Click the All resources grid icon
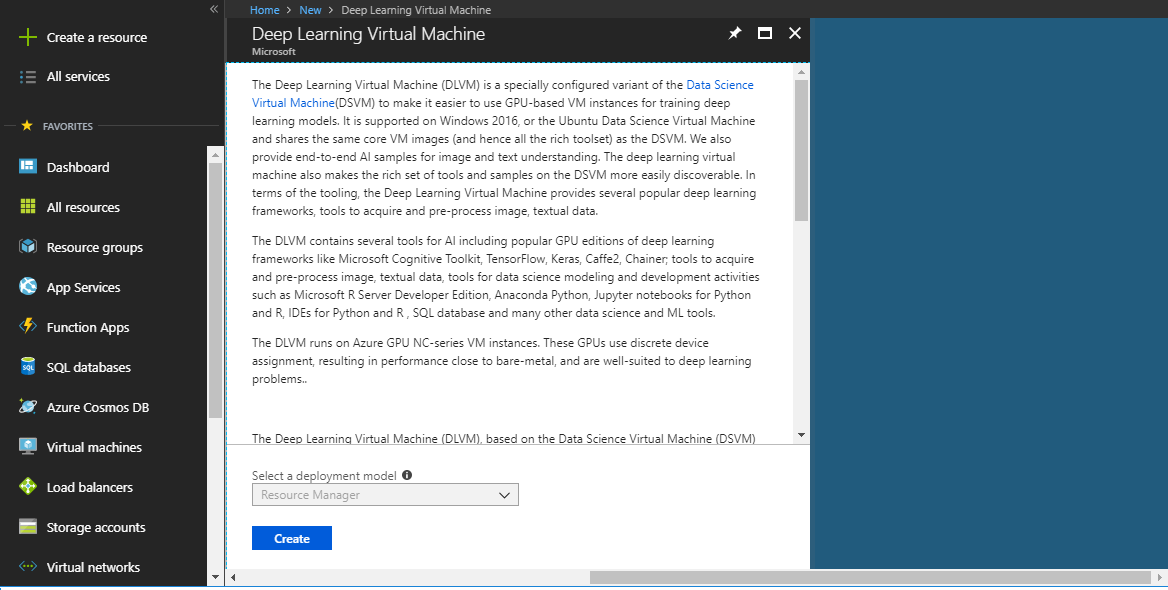 click(x=28, y=207)
